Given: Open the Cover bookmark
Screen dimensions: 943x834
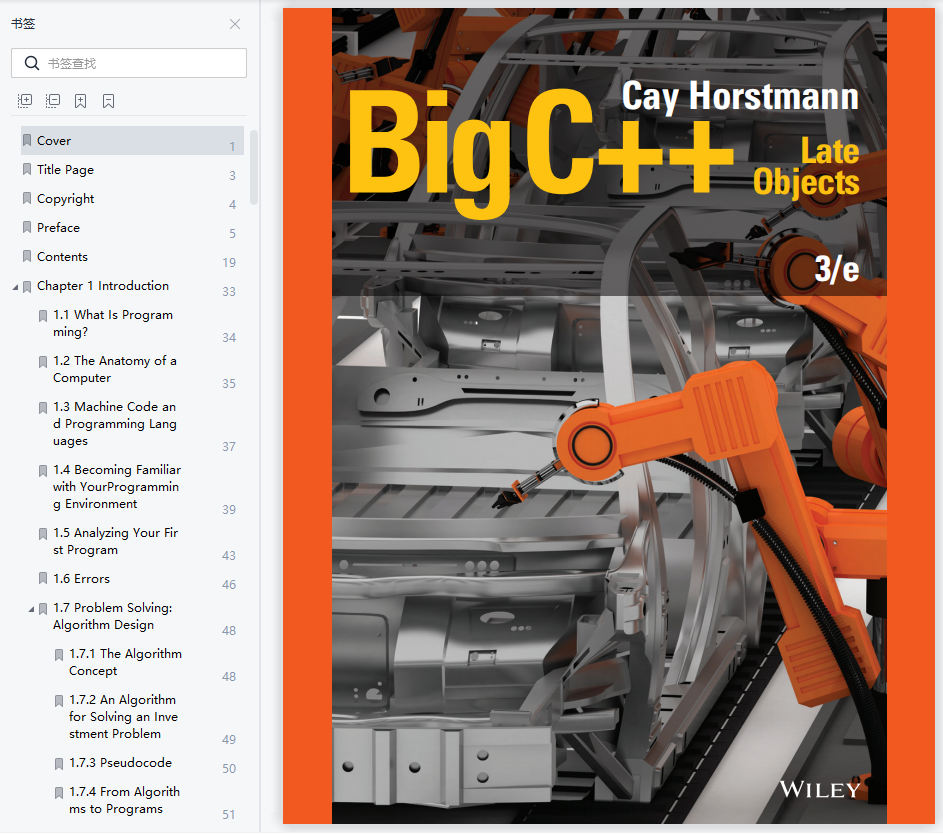Looking at the screenshot, I should [x=132, y=141].
